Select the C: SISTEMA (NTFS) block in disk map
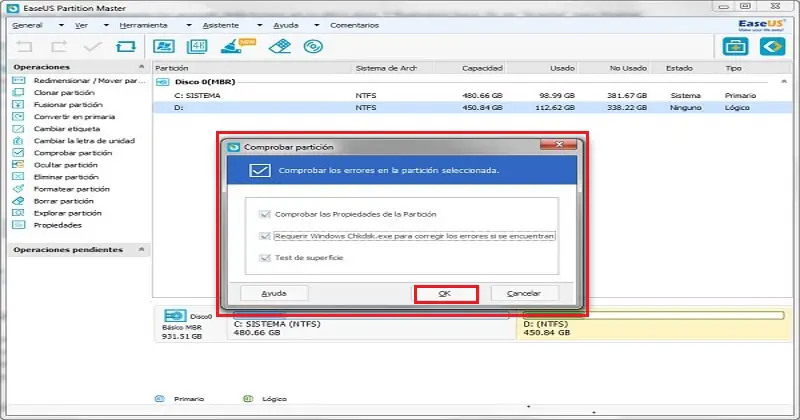800x420 pixels. pyautogui.click(x=372, y=326)
